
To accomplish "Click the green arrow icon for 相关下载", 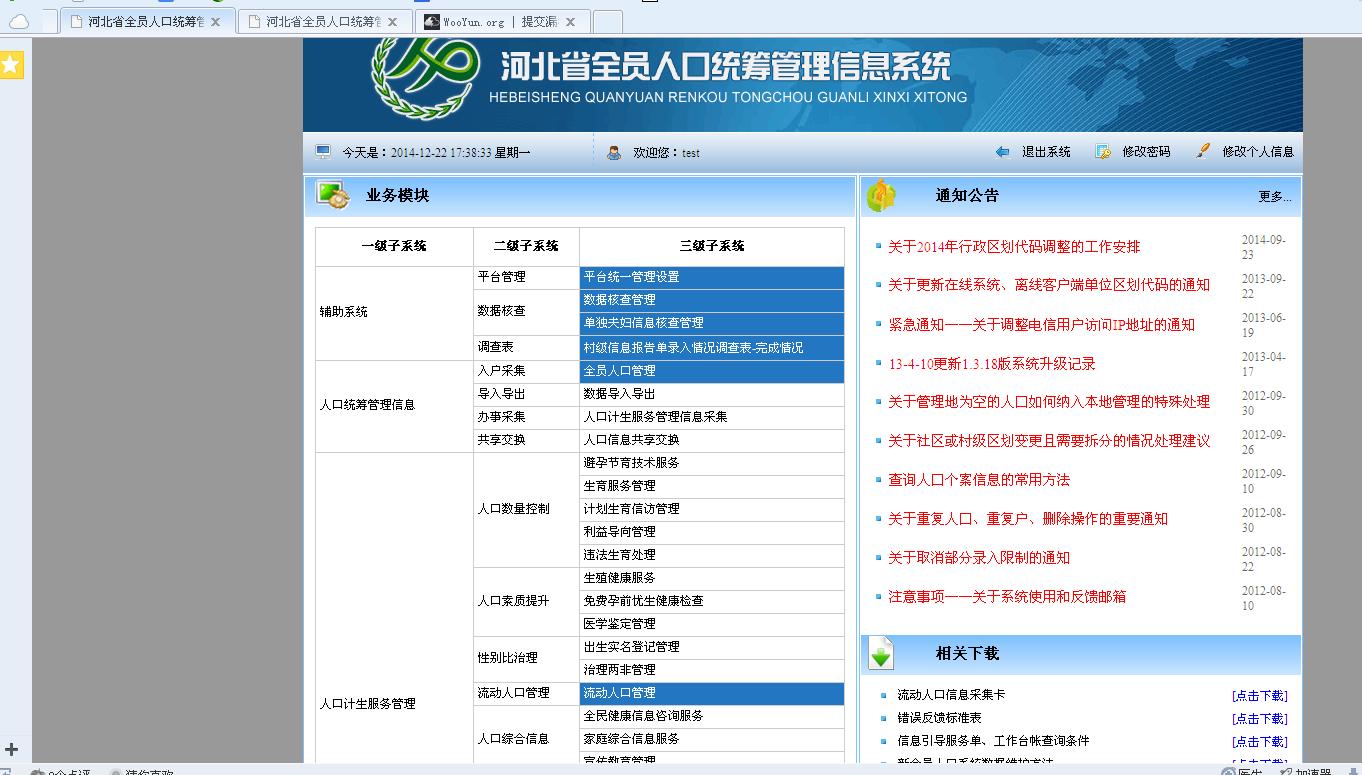I will 881,653.
